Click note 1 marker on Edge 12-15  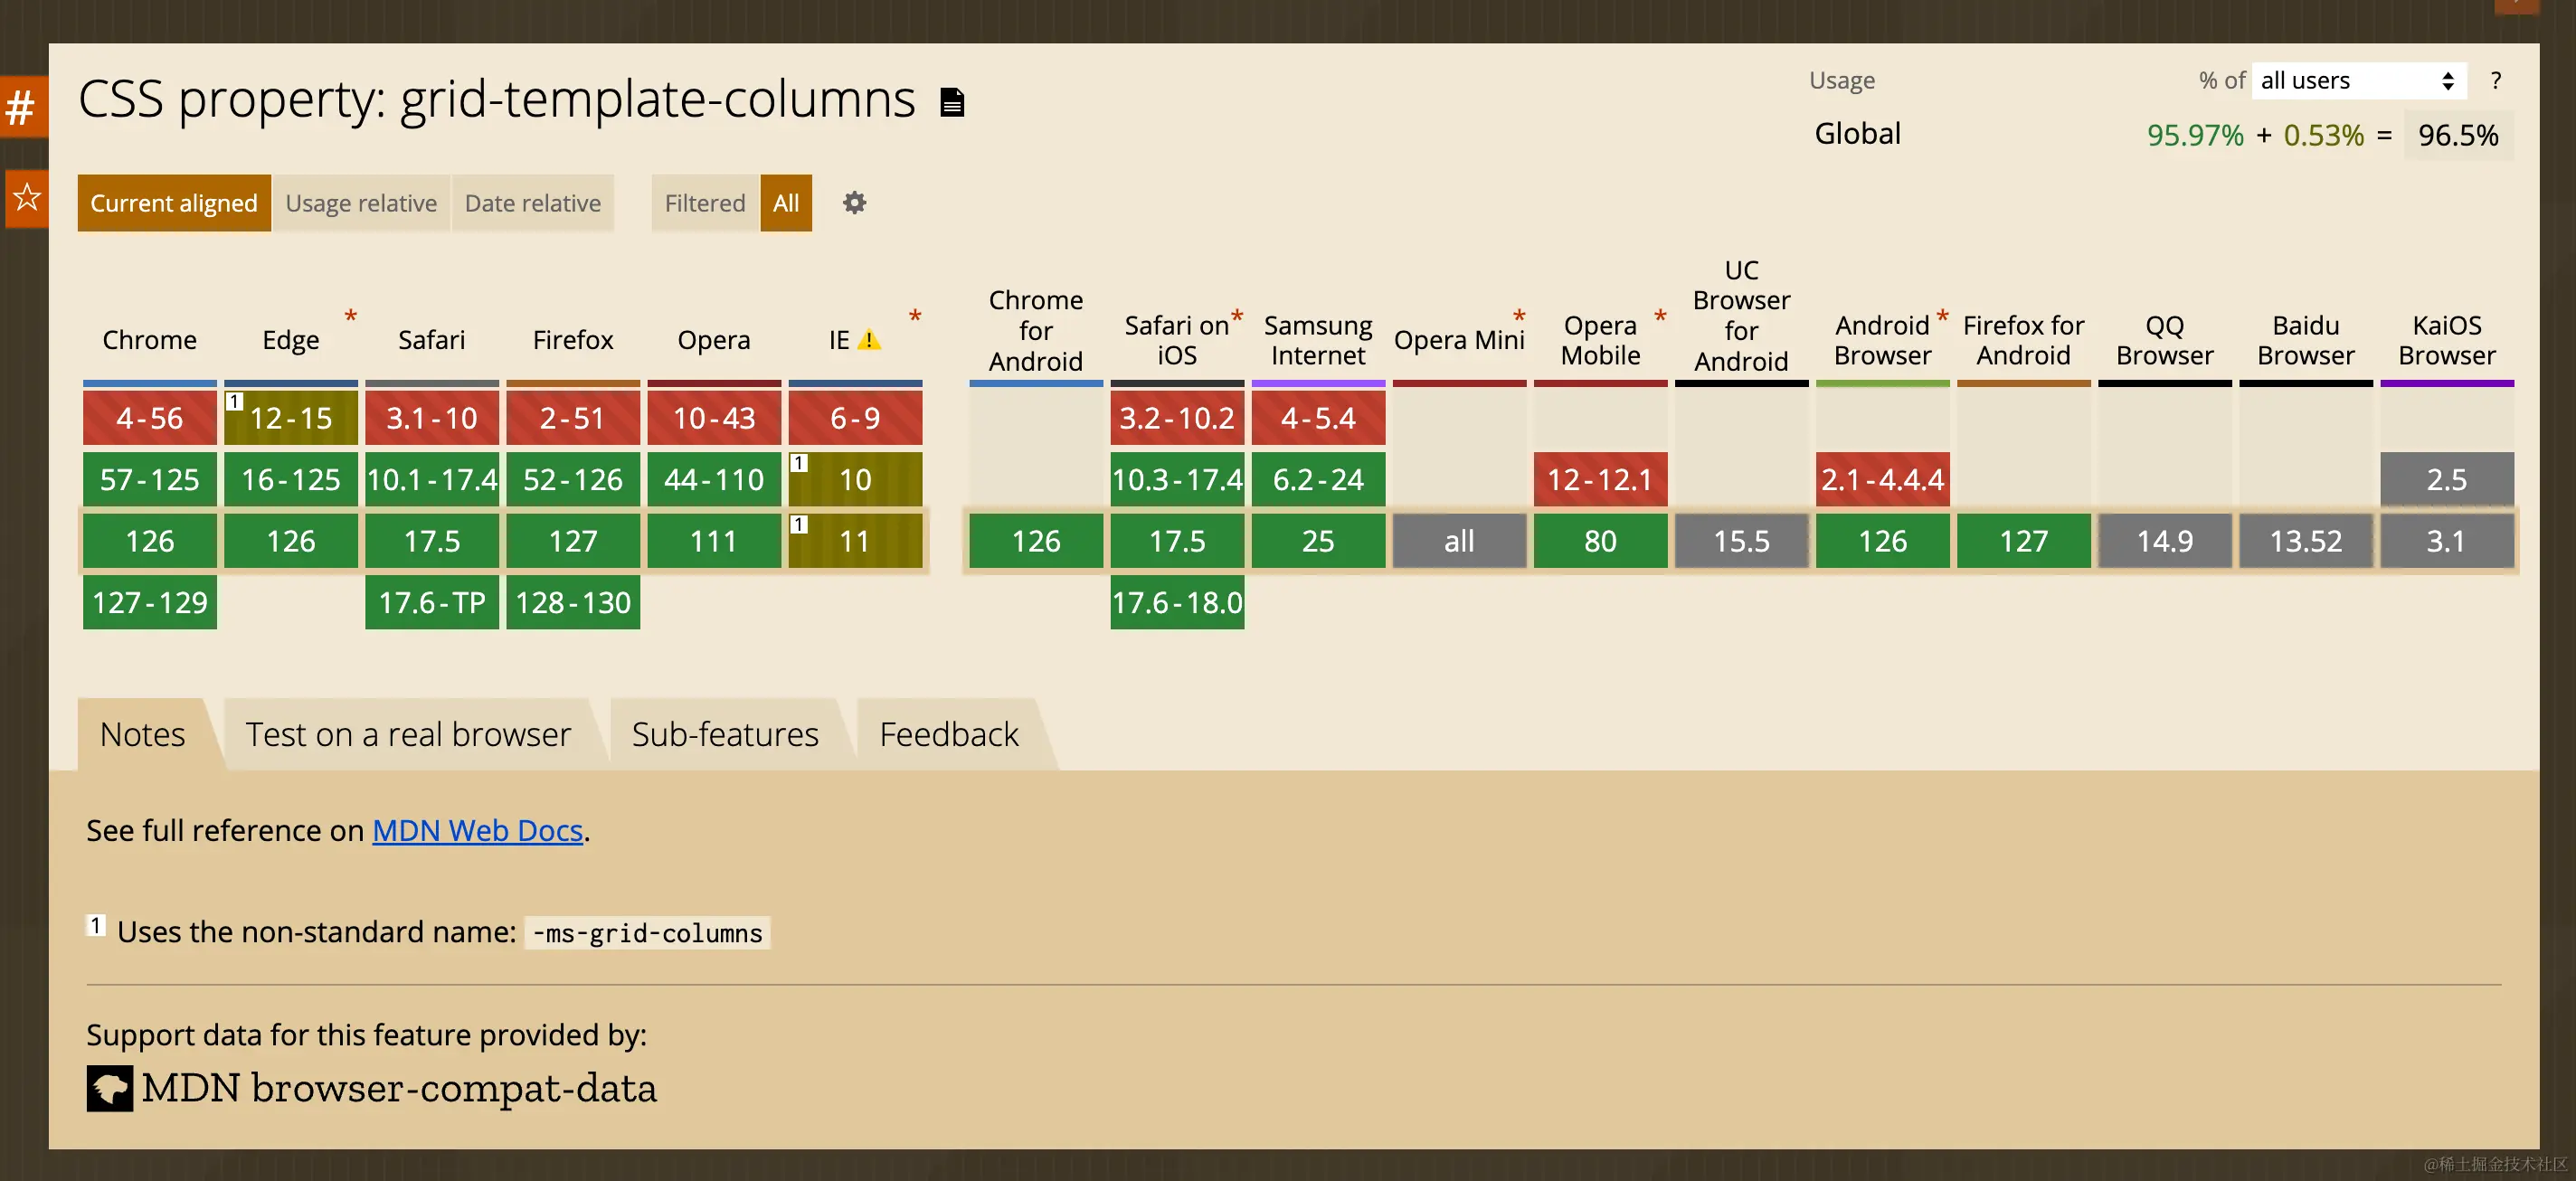[235, 401]
